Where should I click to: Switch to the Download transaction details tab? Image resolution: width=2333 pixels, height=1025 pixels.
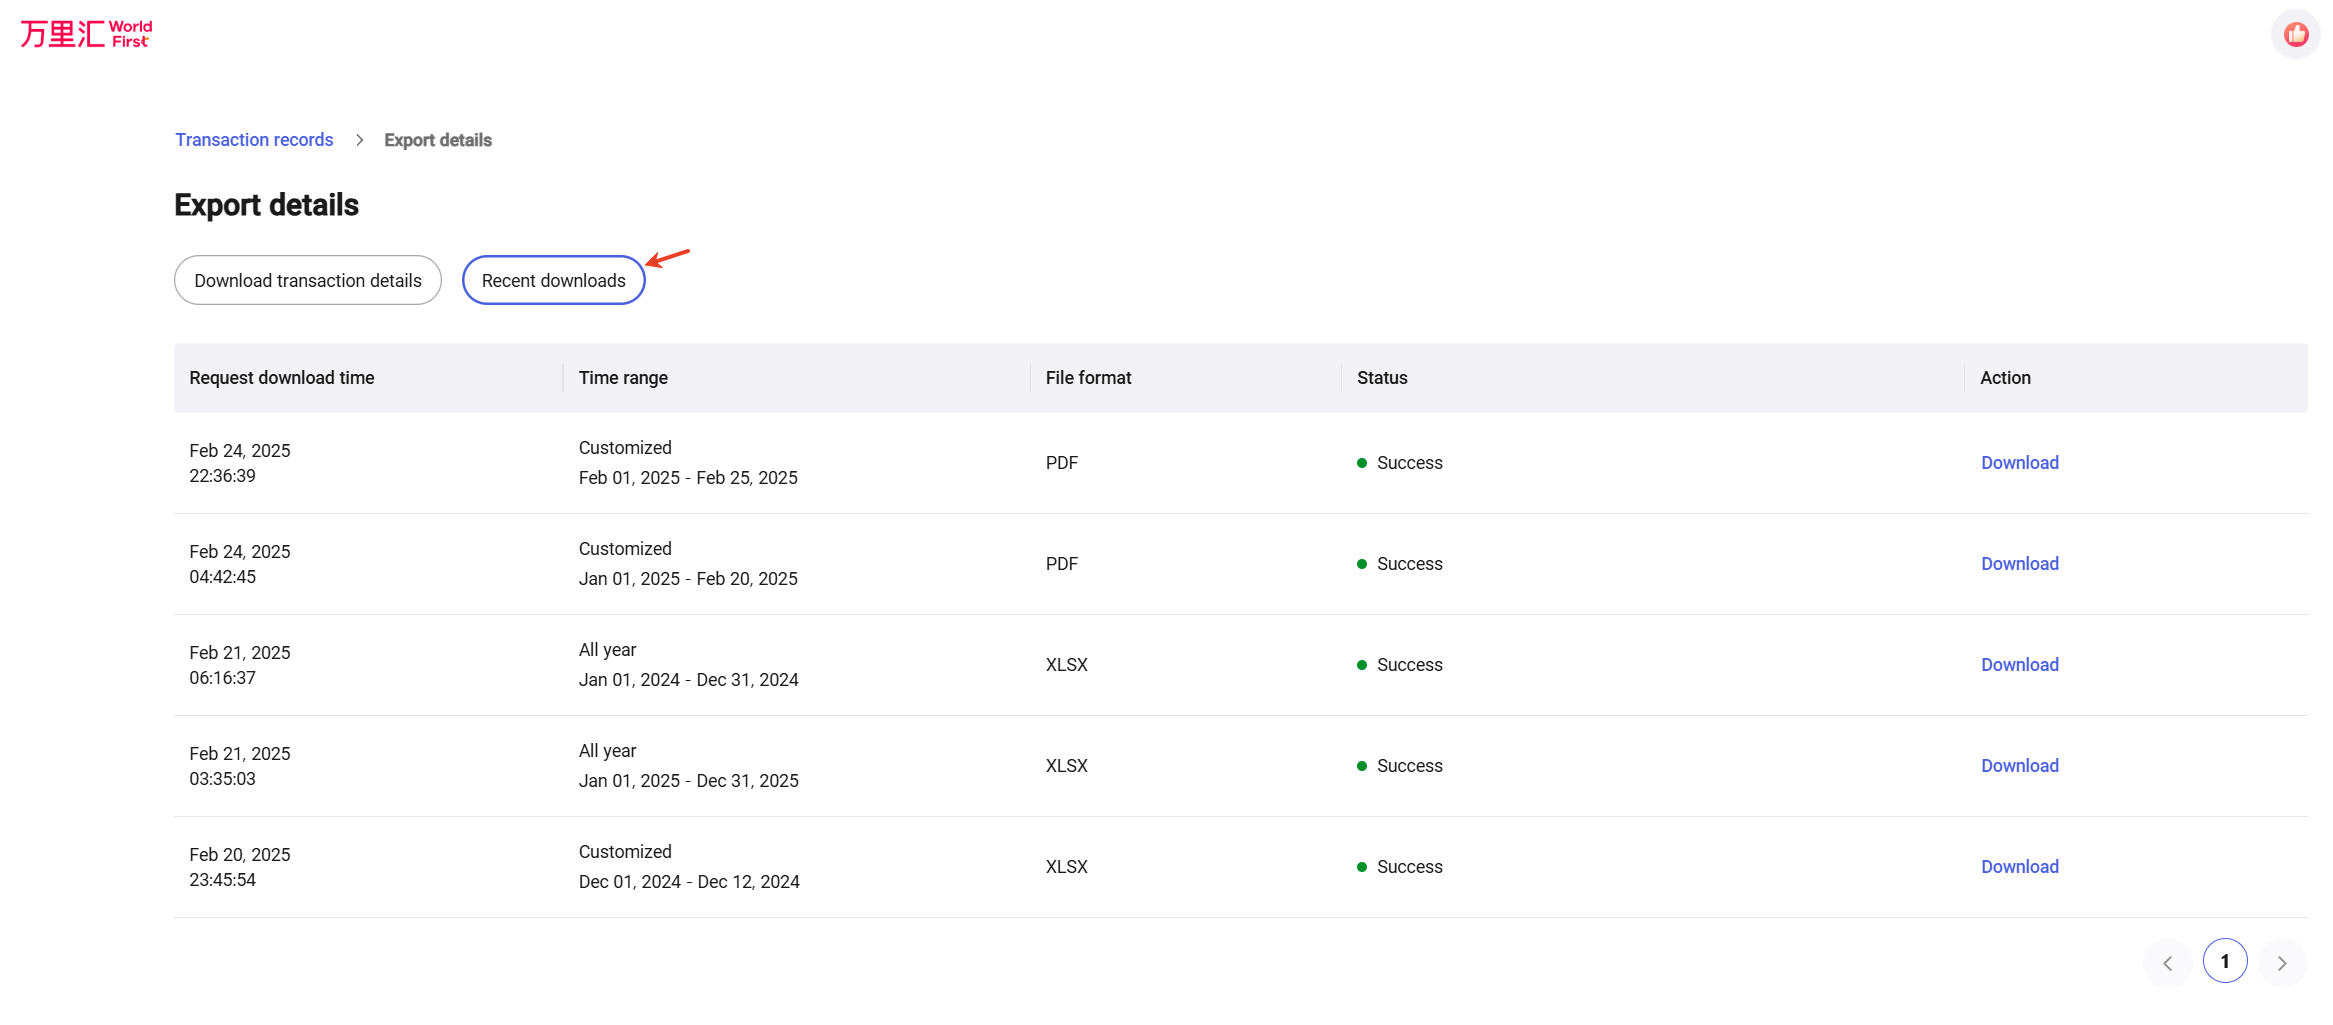[307, 280]
